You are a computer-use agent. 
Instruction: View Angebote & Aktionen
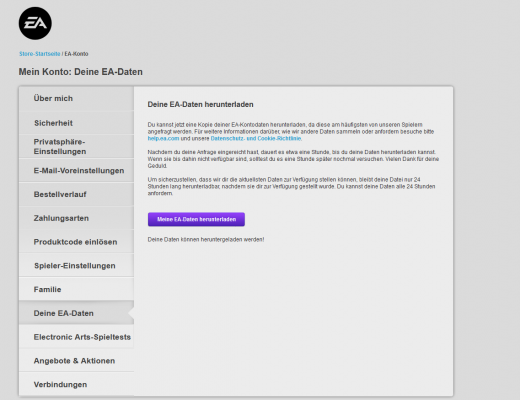coord(76,361)
